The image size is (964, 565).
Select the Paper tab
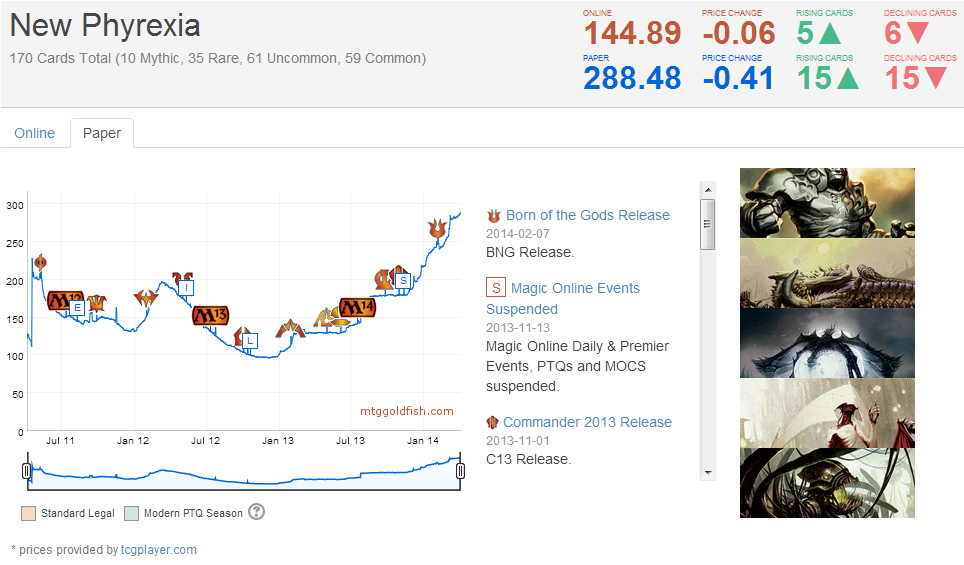102,133
